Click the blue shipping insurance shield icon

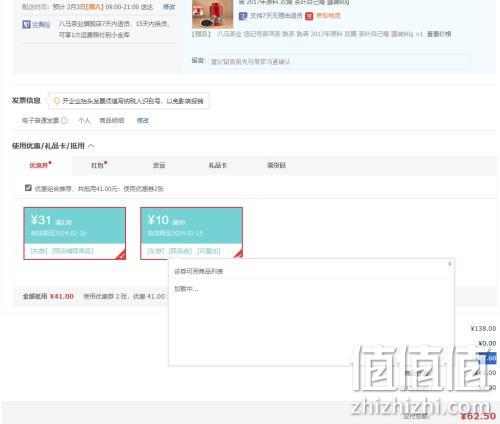pos(26,24)
